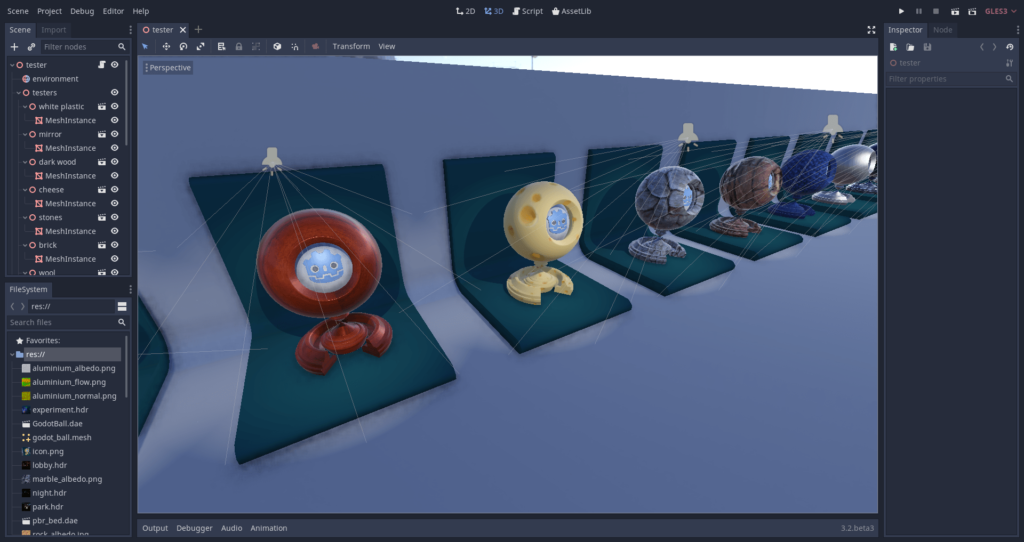Select the Move mode tool in viewport toolbar
The height and width of the screenshot is (542, 1024).
click(x=166, y=46)
